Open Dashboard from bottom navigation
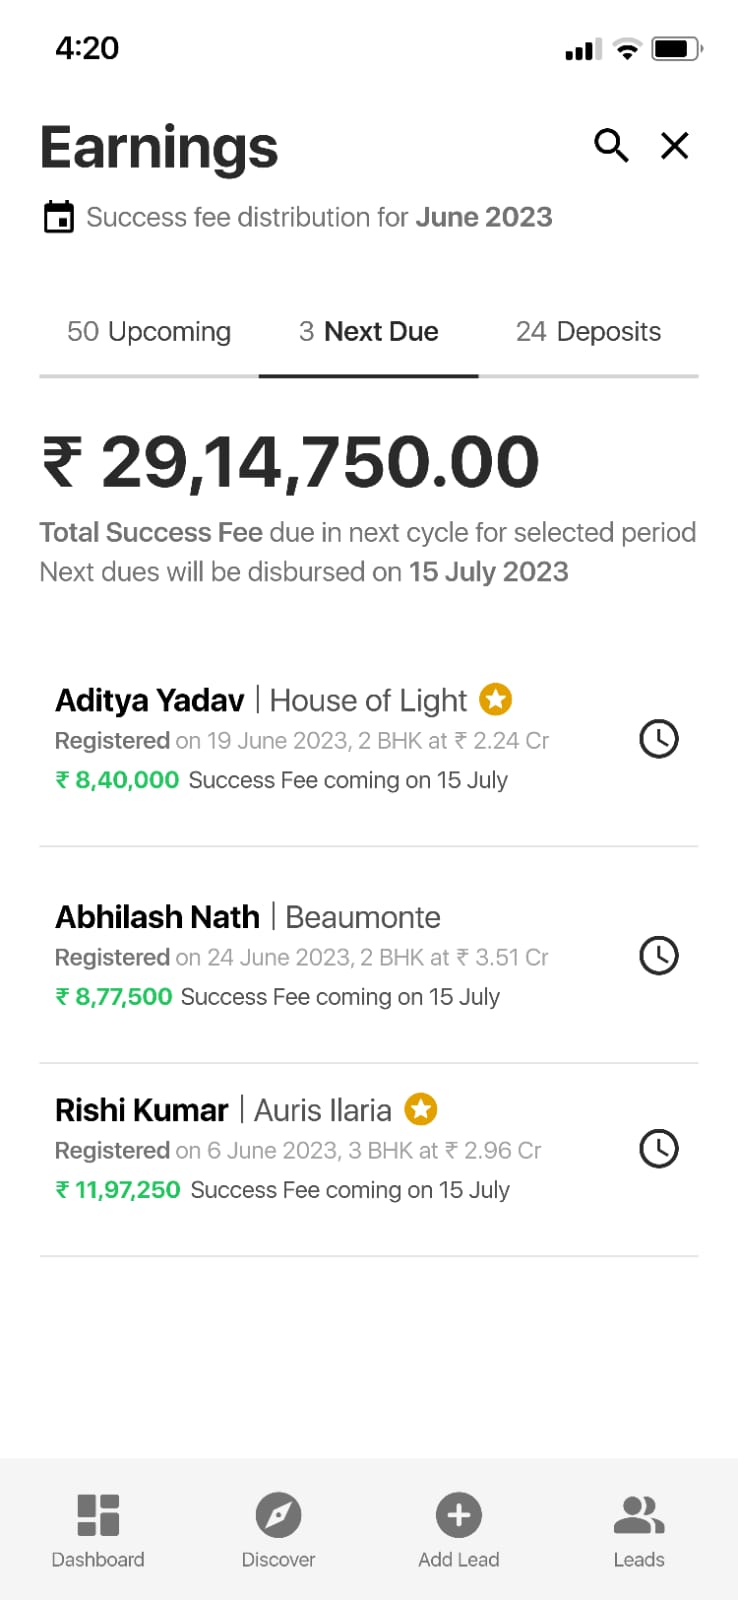This screenshot has width=738, height=1600. click(98, 1530)
